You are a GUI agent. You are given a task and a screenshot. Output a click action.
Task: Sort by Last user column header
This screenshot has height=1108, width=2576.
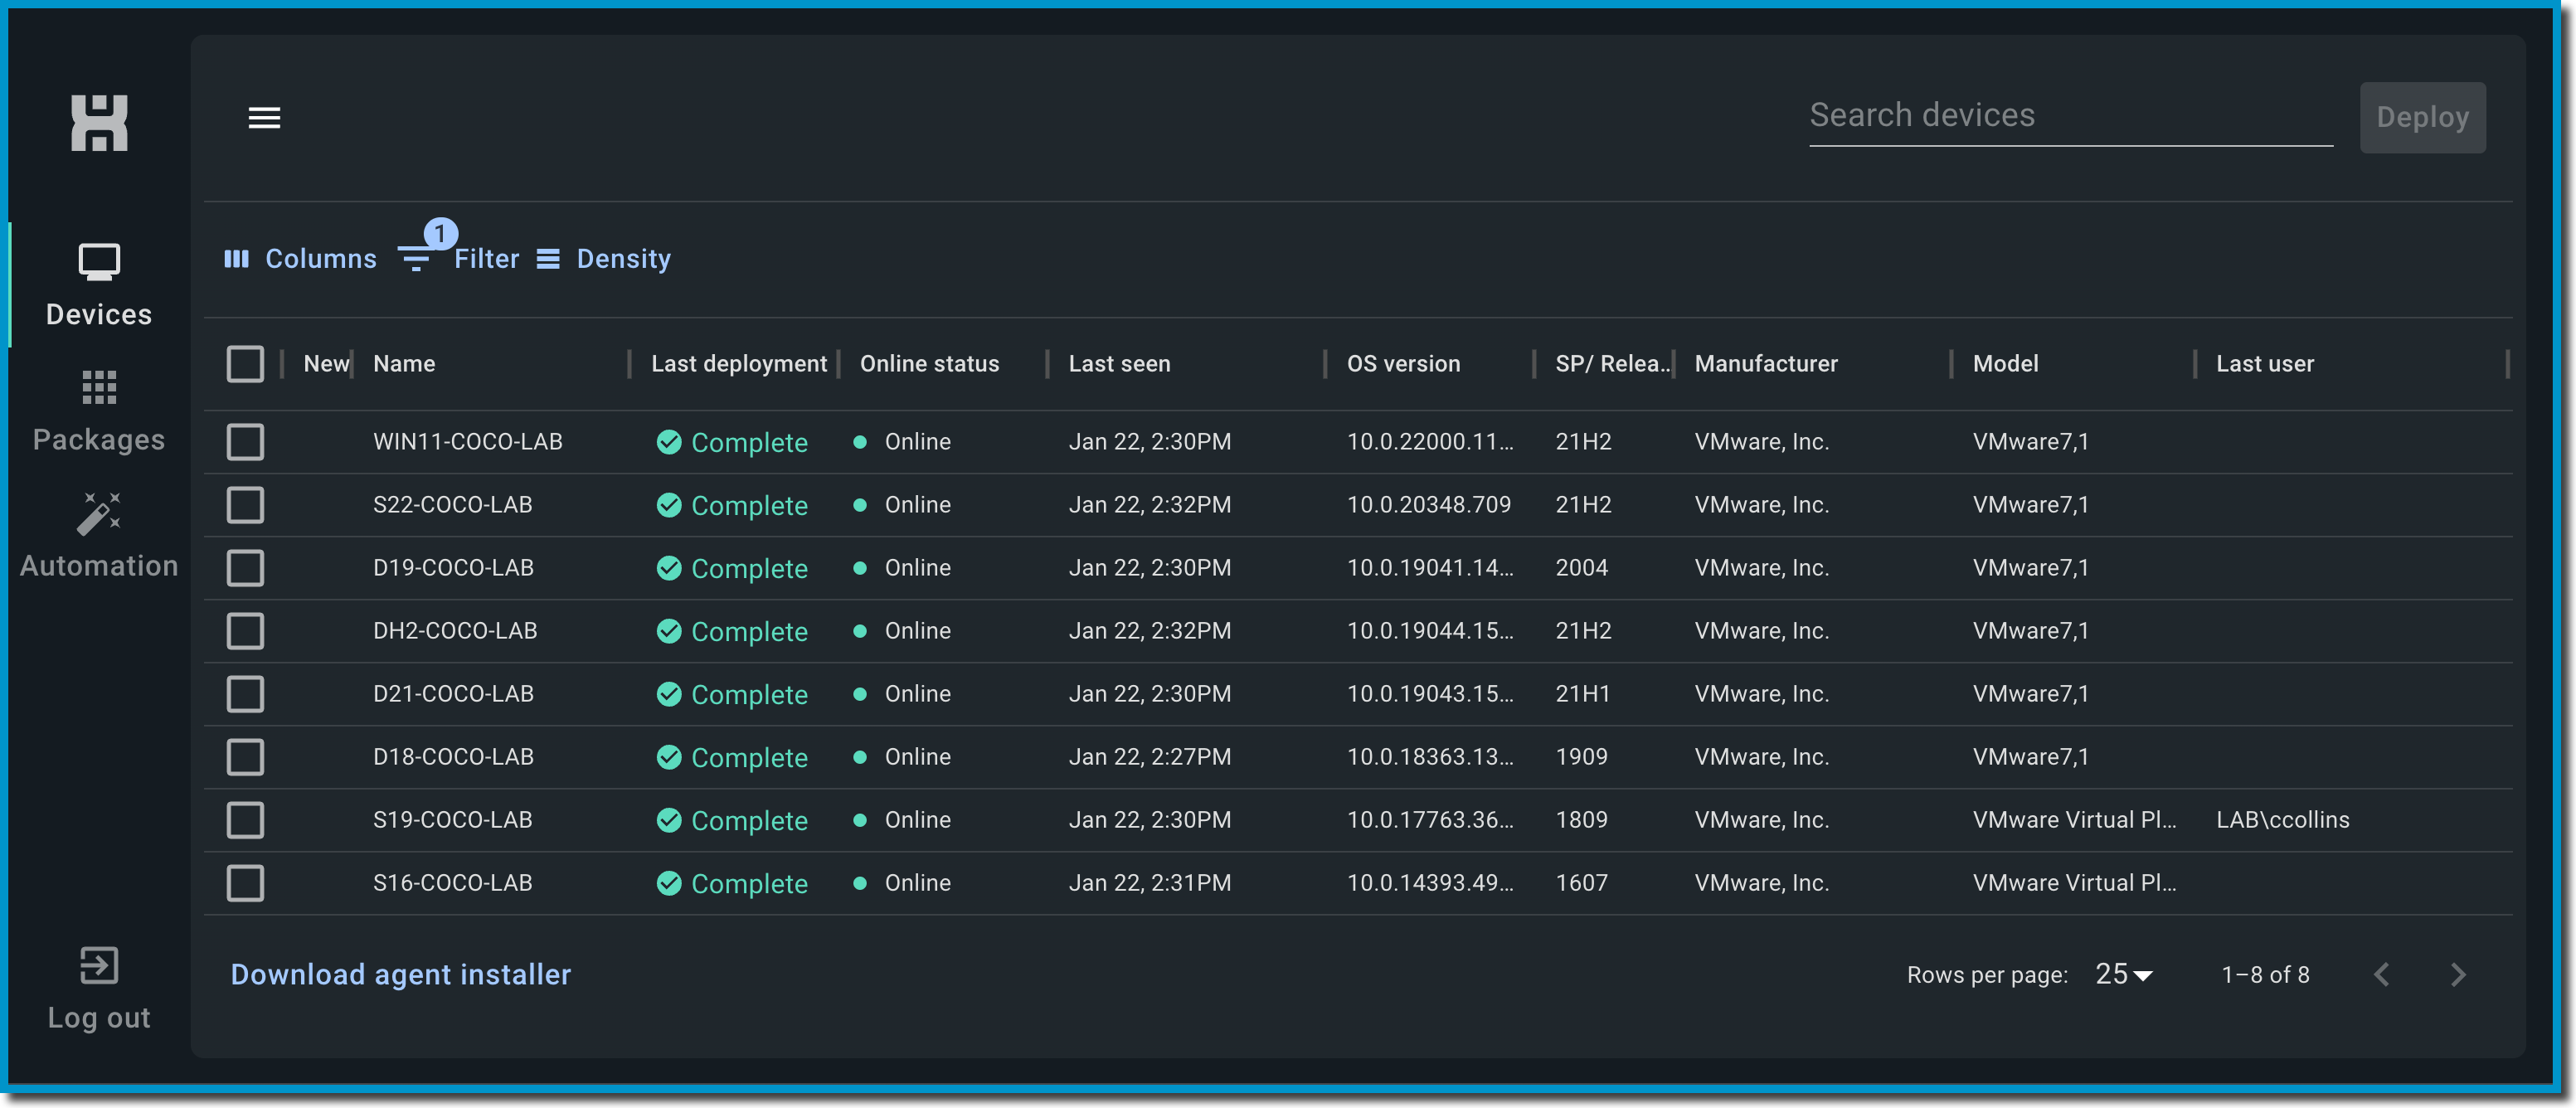click(2265, 364)
